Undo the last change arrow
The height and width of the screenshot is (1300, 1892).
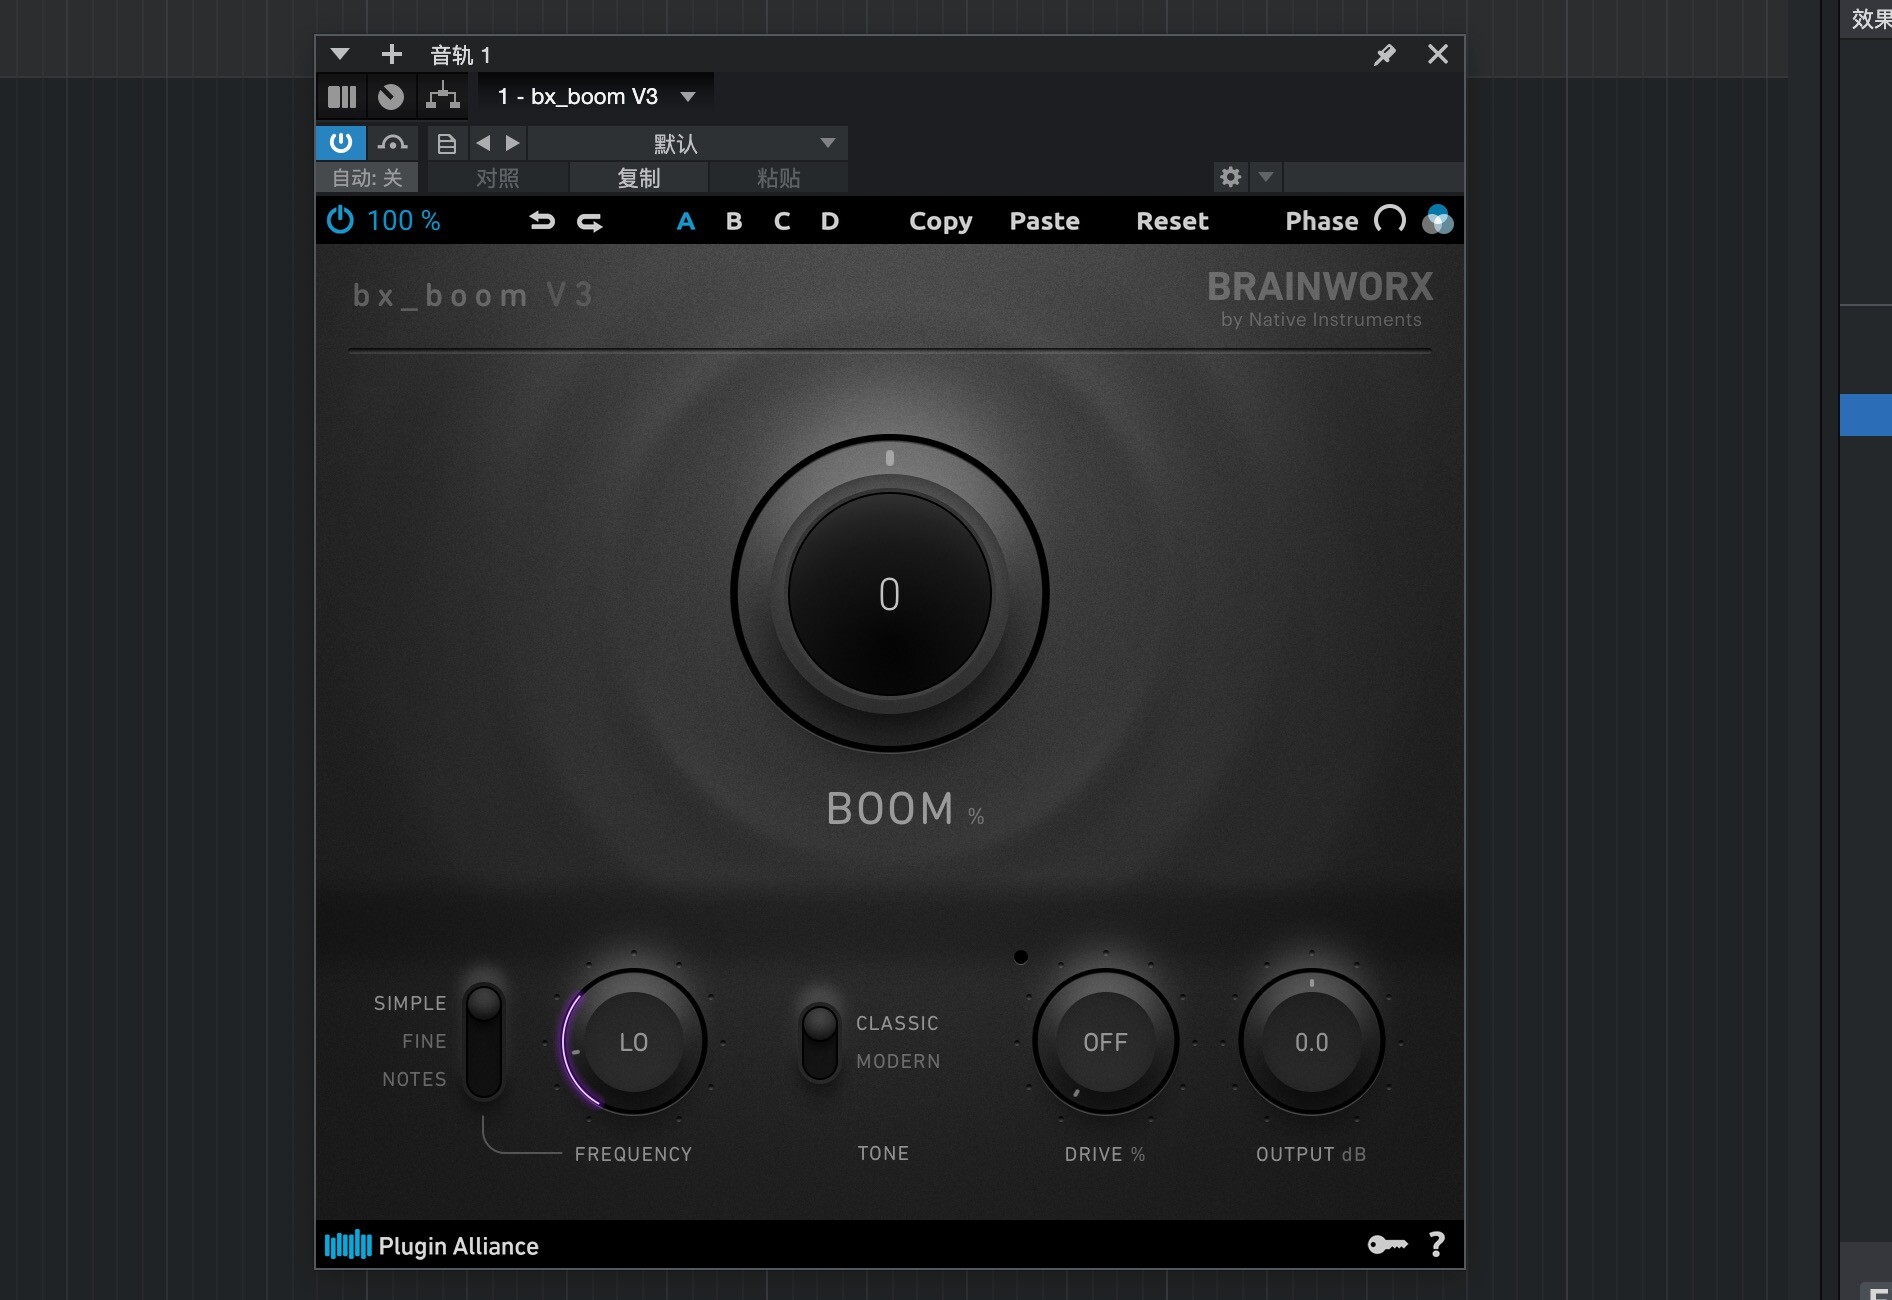542,221
